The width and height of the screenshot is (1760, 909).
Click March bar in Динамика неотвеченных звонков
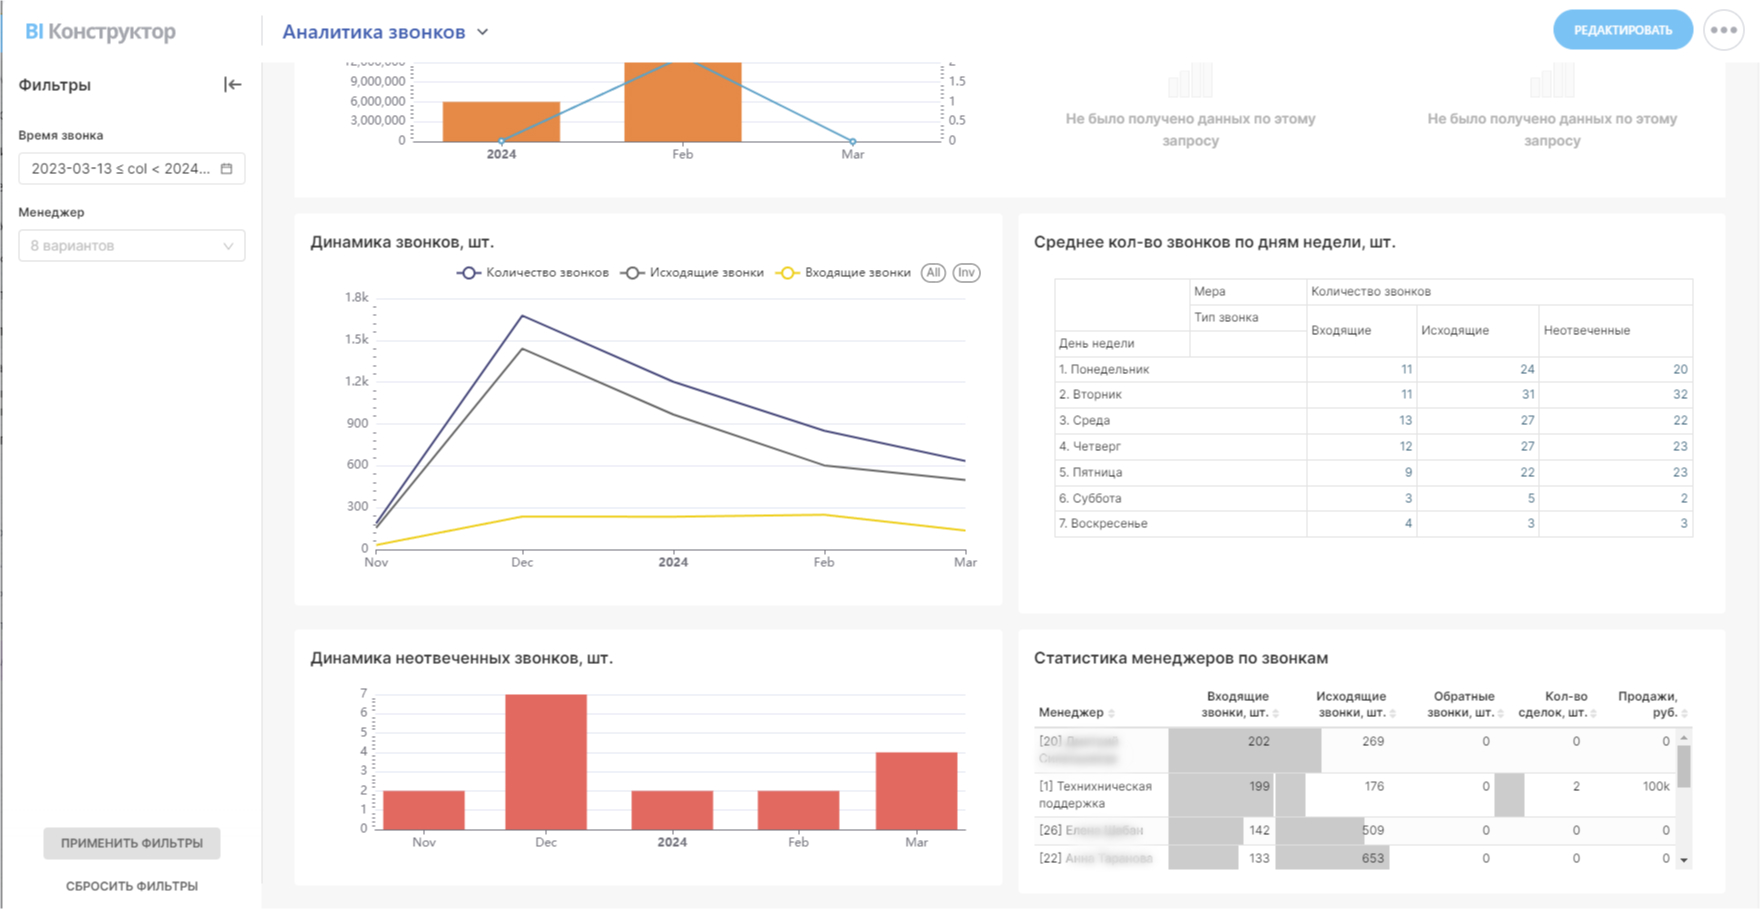[x=916, y=791]
